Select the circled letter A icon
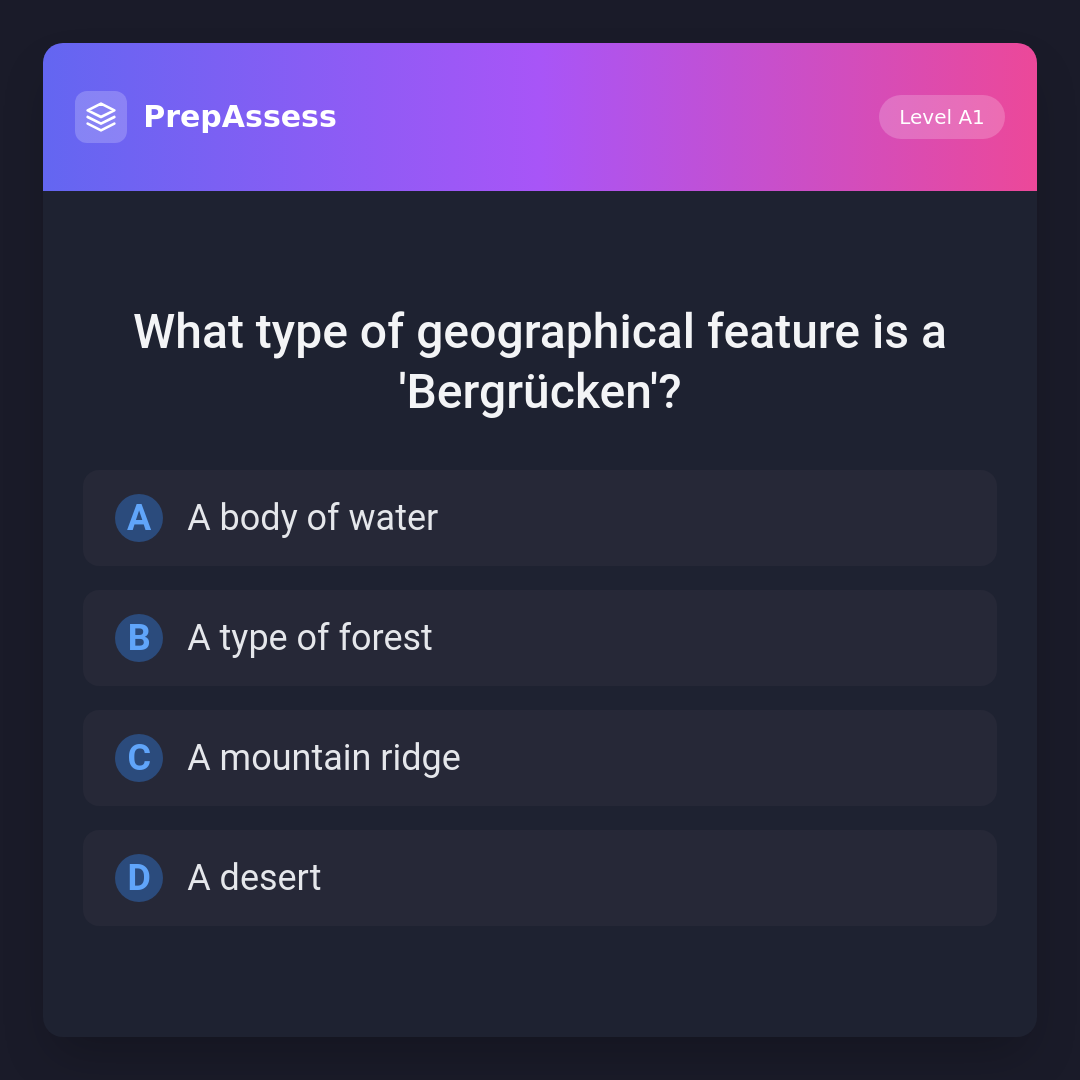 pyautogui.click(x=139, y=518)
